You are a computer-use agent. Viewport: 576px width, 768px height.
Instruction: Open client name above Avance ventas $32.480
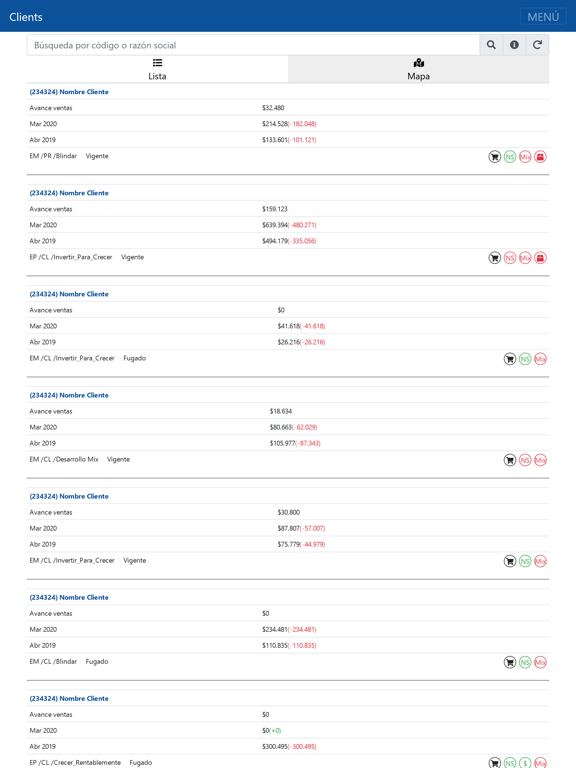click(69, 92)
